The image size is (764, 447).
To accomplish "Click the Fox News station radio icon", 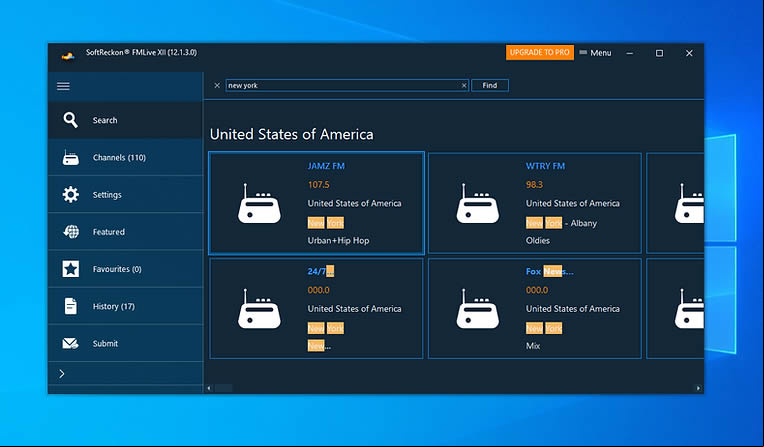I will [x=478, y=309].
